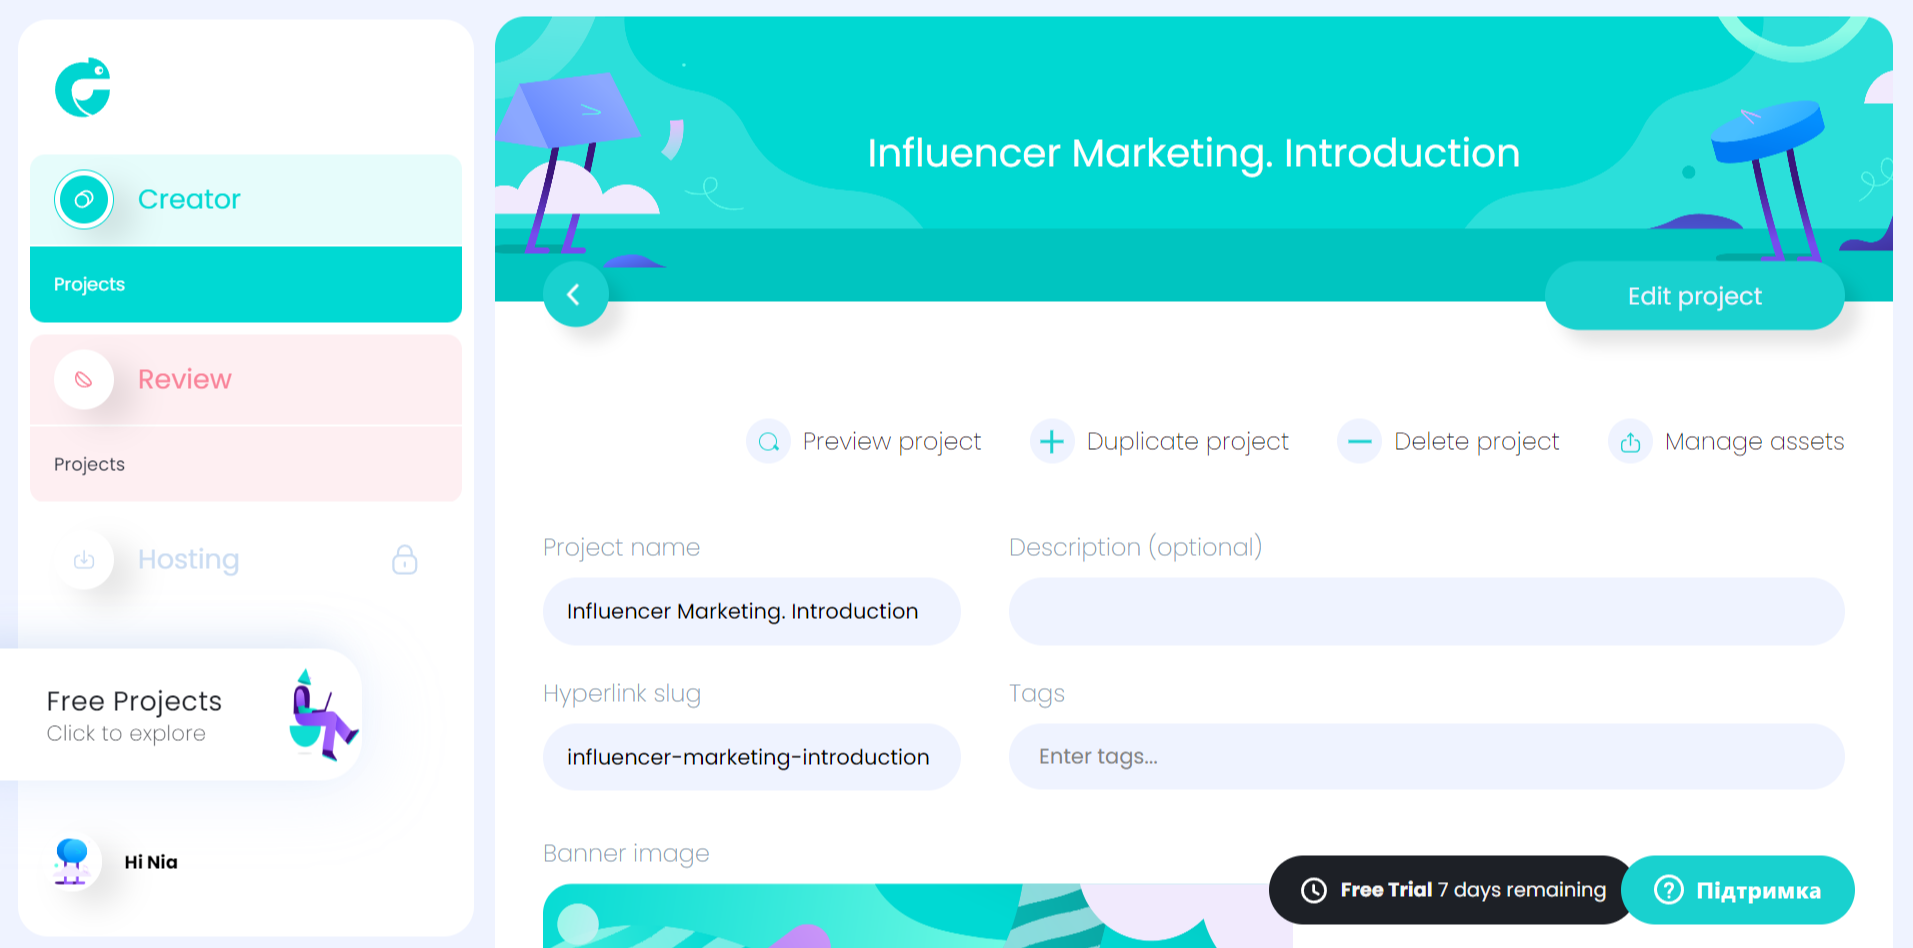Screen dimensions: 1913x948
Task: Click the Duplicate project plus icon
Action: coord(1052,441)
